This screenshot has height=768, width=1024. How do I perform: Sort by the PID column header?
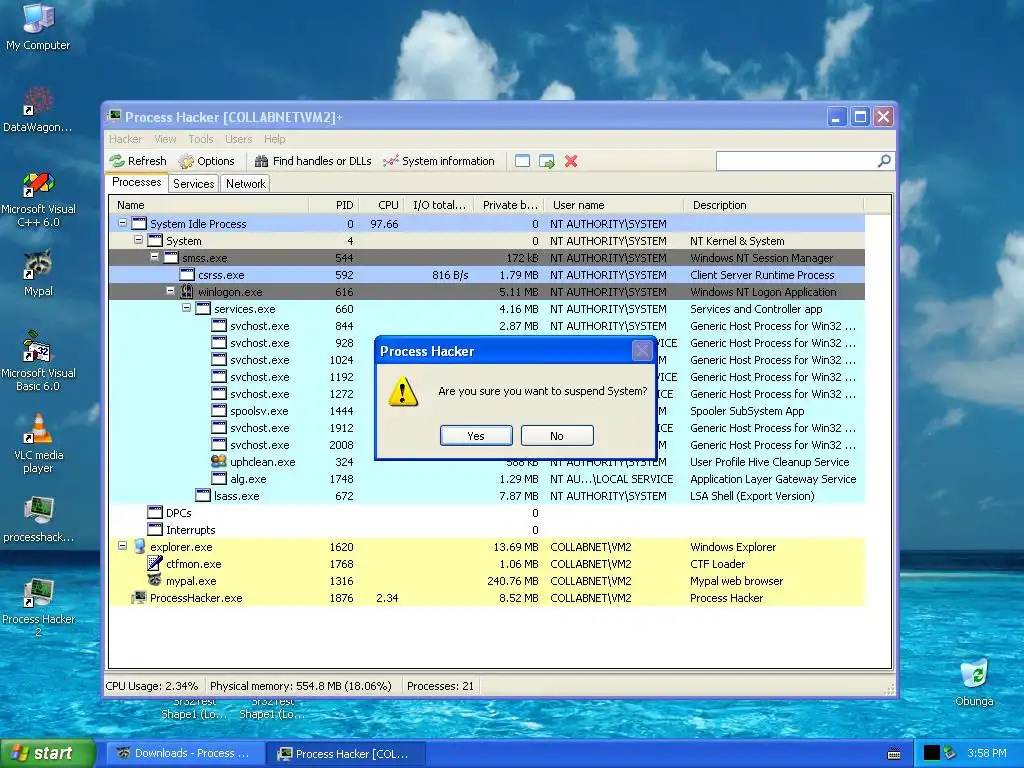point(333,205)
